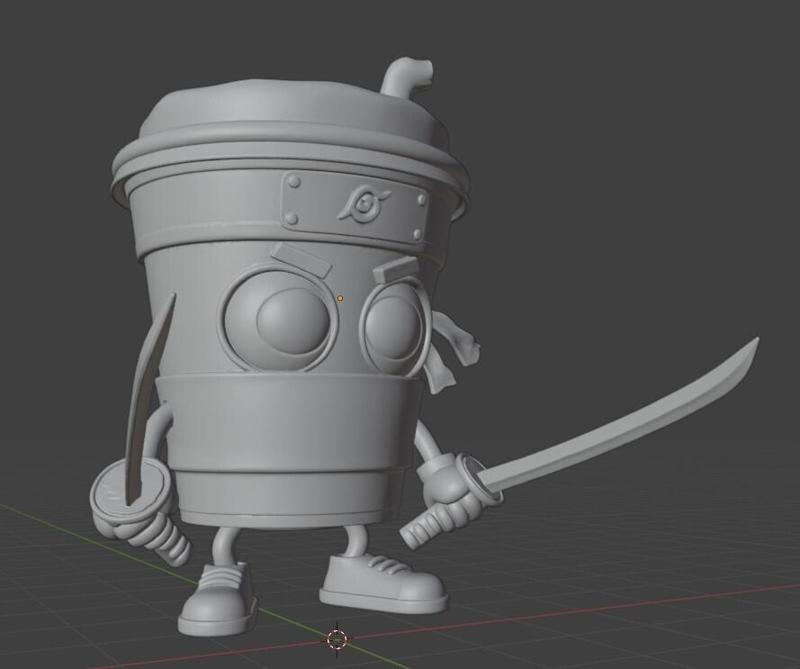Select the character's smaller eye
The image size is (800, 669).
(x=394, y=328)
